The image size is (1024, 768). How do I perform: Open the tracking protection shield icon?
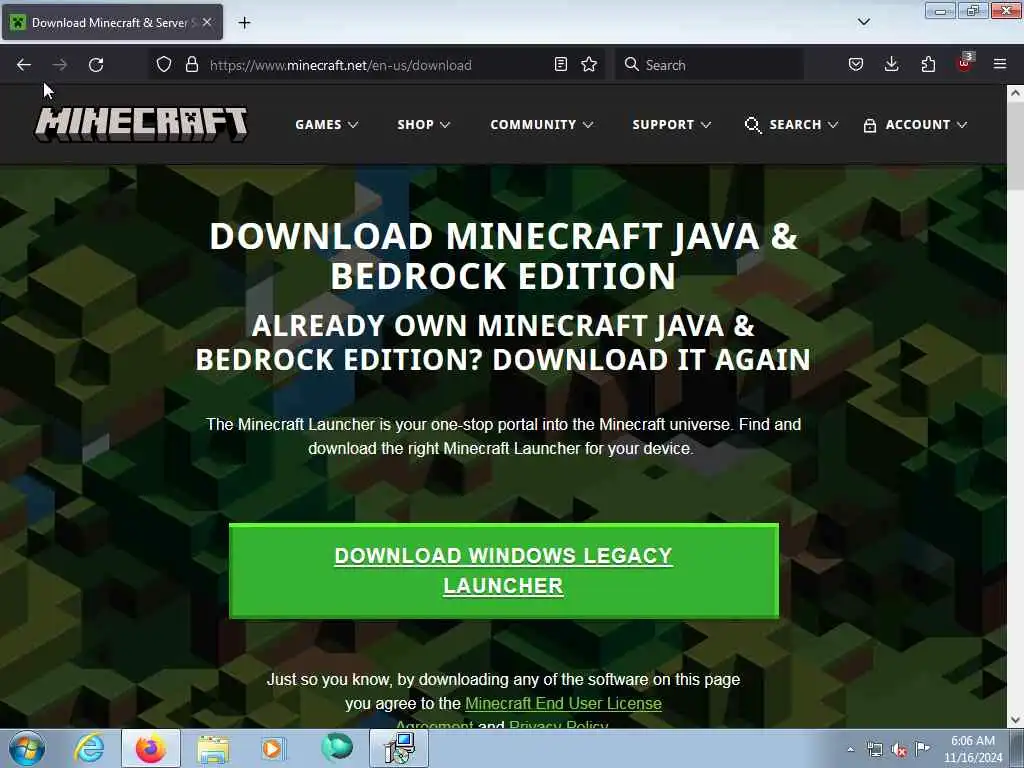(x=164, y=64)
